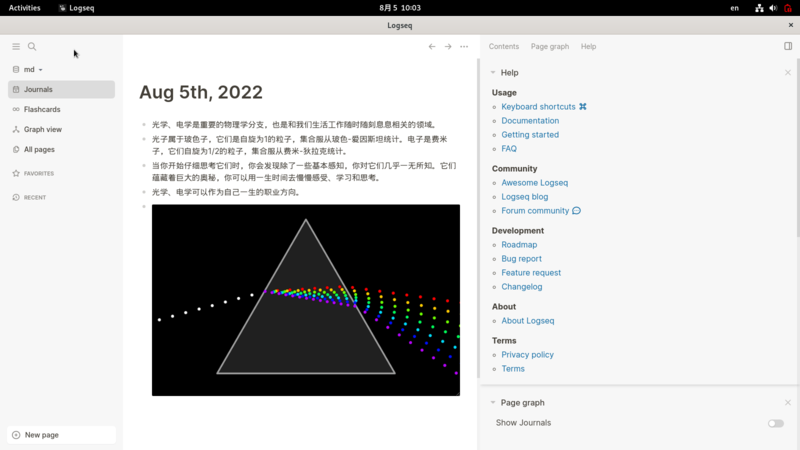Select the Page graph tab in the right sidebar header
The width and height of the screenshot is (800, 450).
coord(550,47)
